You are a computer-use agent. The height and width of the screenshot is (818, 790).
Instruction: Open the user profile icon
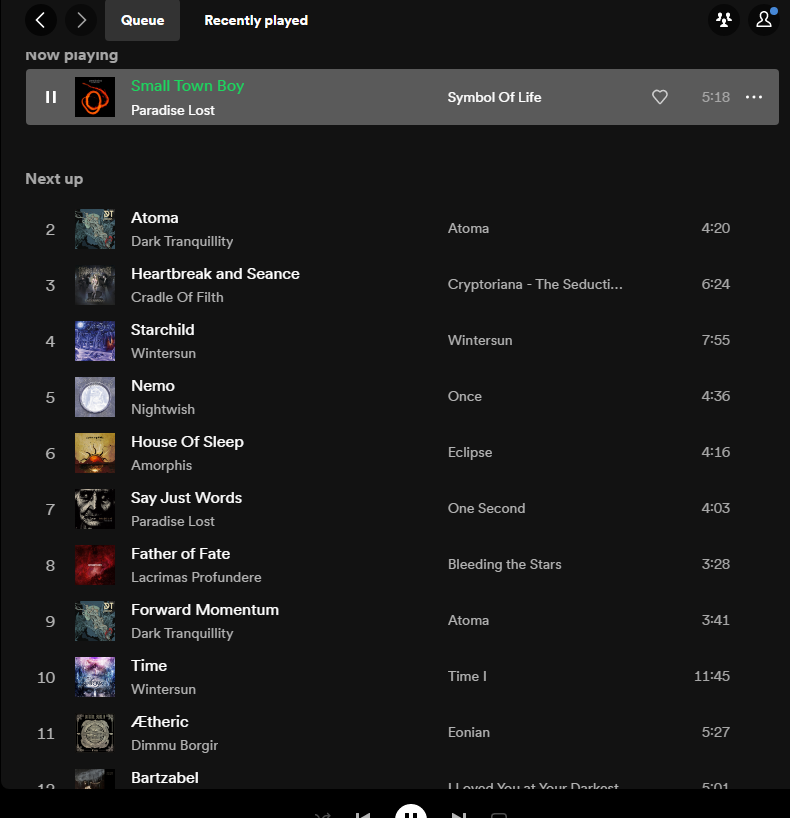coord(764,20)
